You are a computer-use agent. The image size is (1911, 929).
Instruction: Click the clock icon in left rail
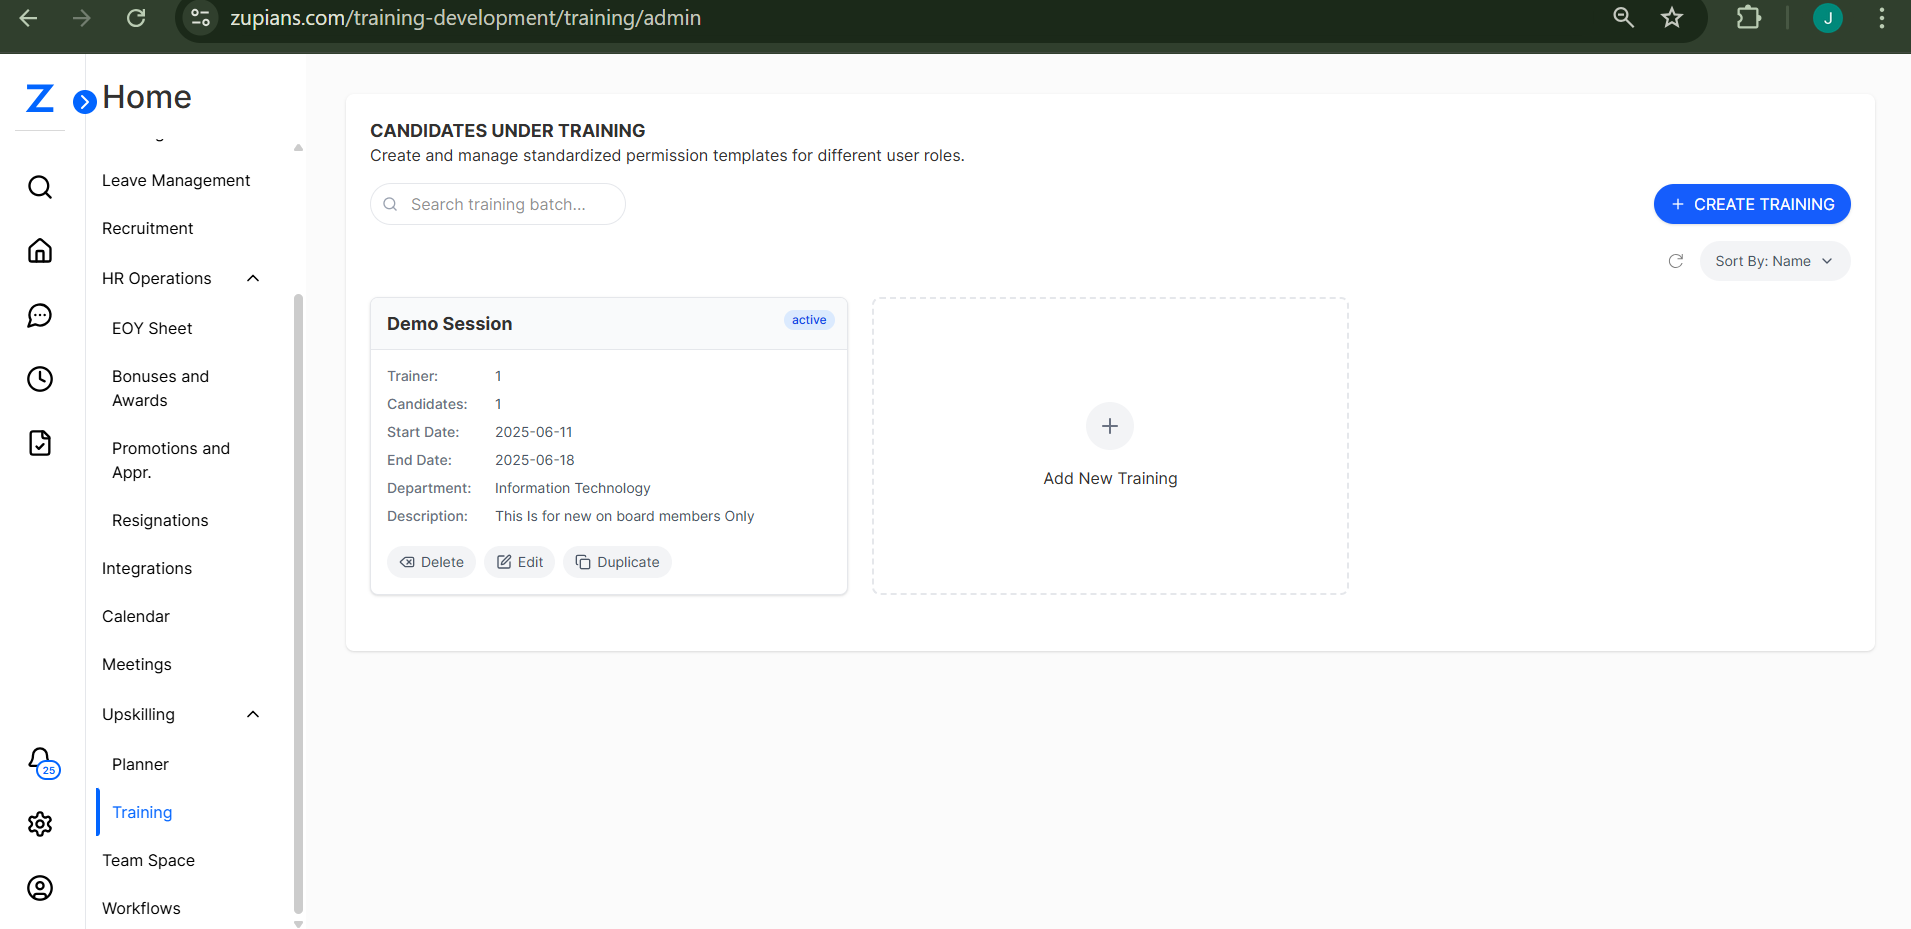click(40, 379)
